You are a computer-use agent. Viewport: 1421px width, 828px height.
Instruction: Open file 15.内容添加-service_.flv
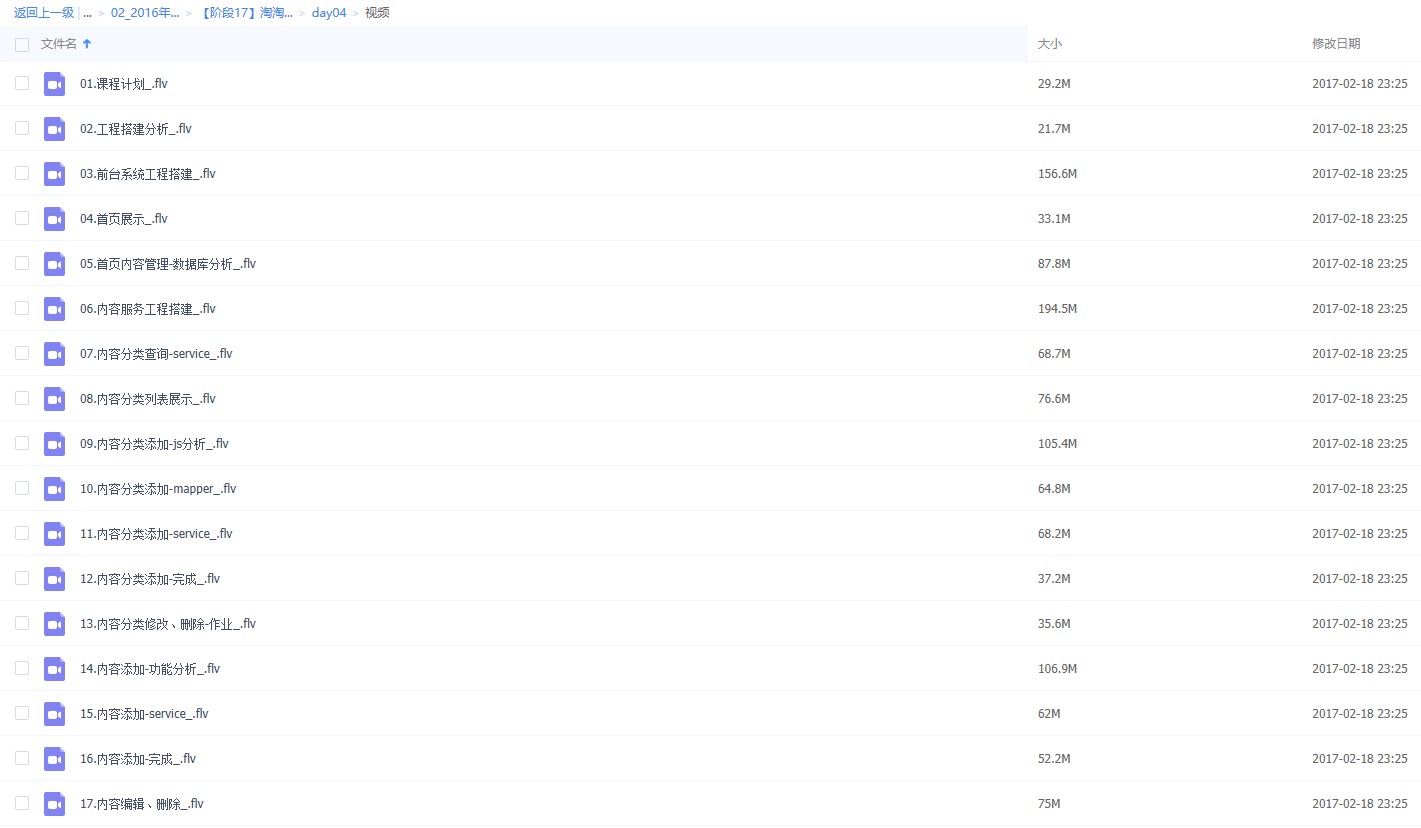point(144,714)
